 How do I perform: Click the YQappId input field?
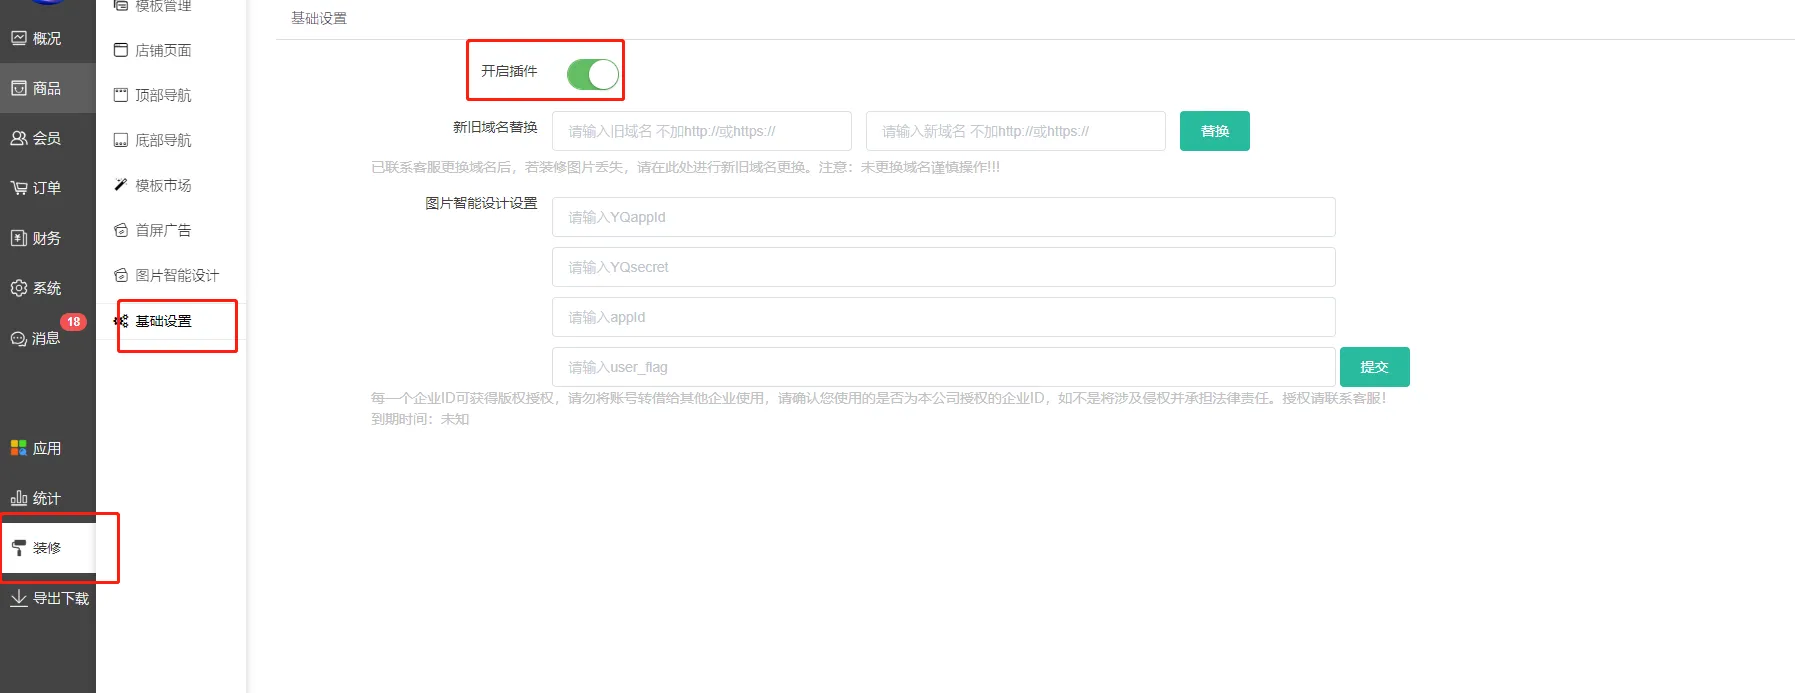[943, 217]
